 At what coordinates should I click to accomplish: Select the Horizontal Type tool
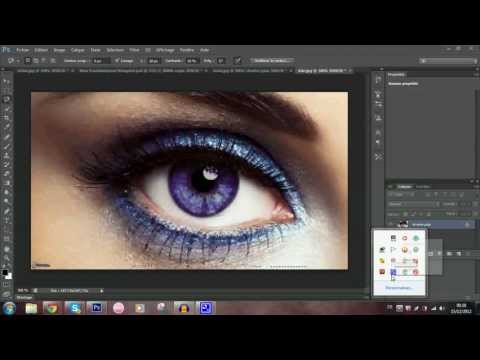point(6,221)
